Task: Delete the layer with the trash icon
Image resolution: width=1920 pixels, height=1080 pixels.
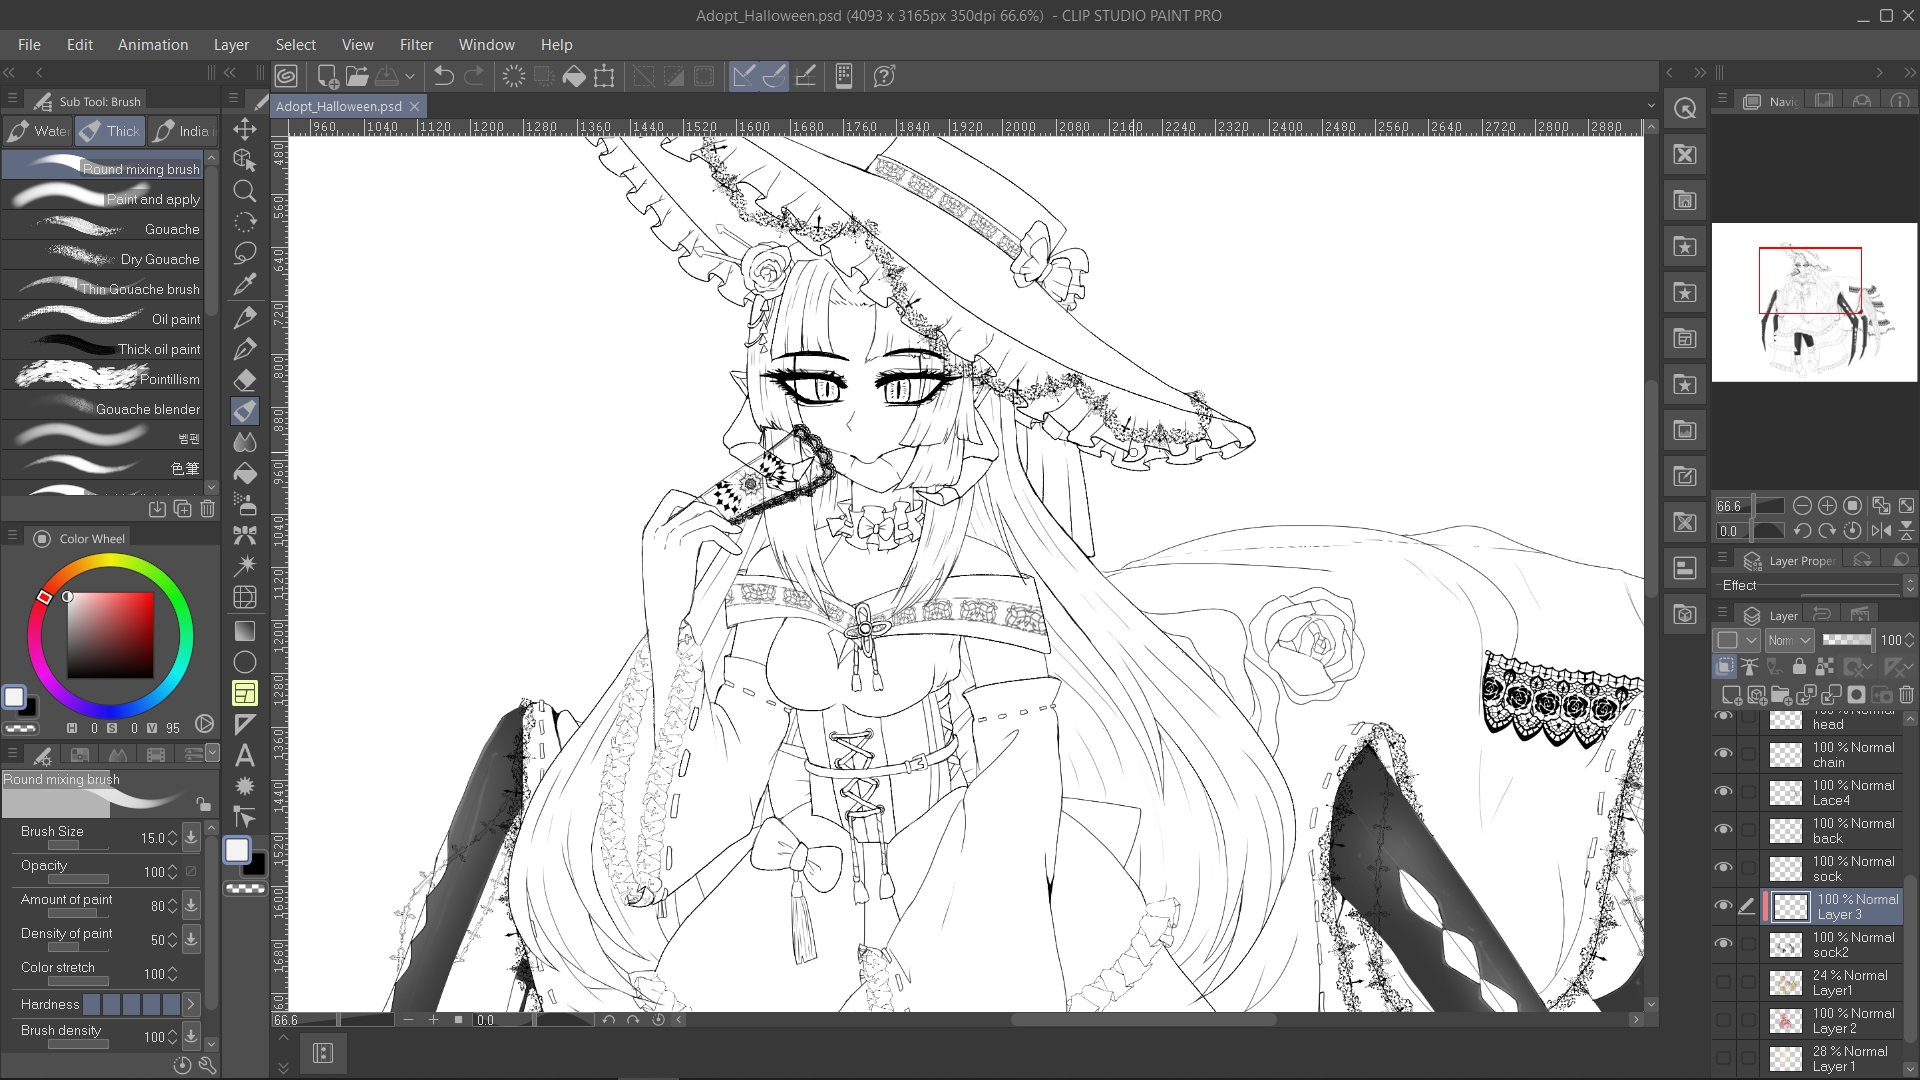Action: pyautogui.click(x=1906, y=695)
